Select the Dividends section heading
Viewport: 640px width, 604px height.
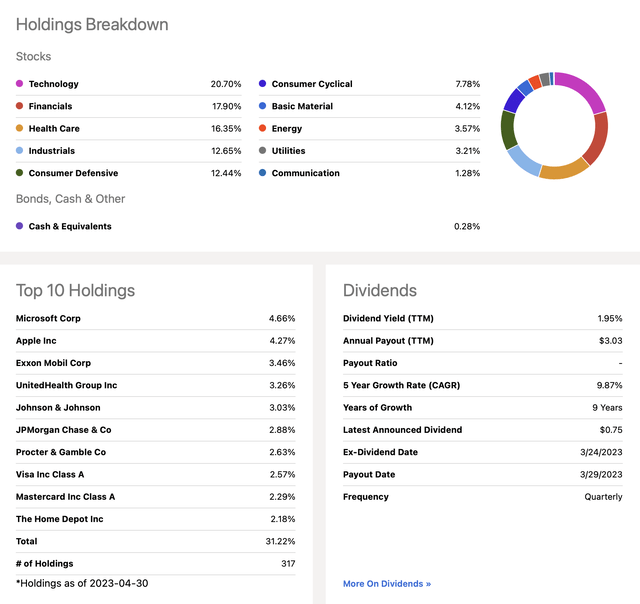pyautogui.click(x=380, y=291)
